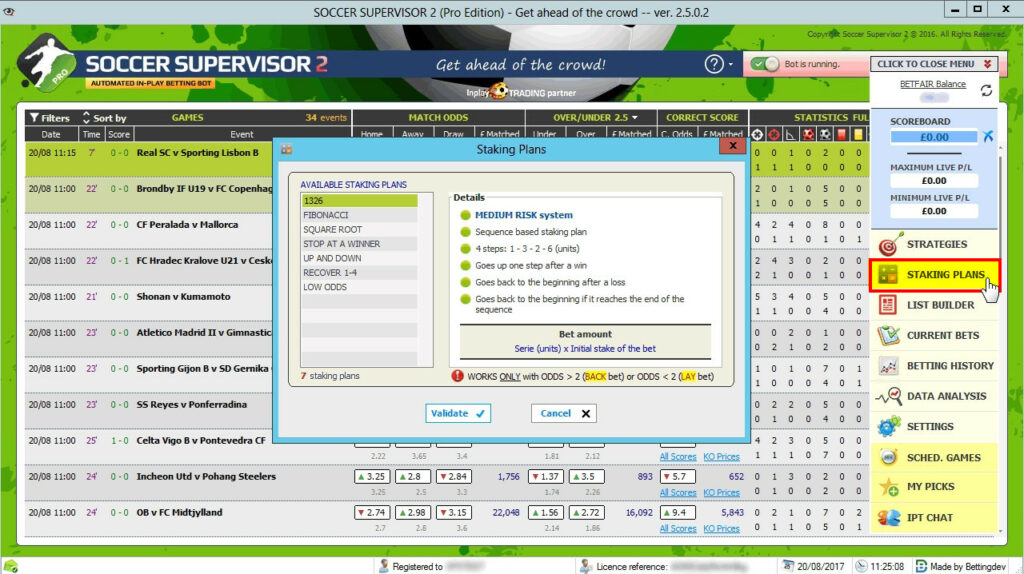Click draw odds 3.15 for OB v Midtjylland

pyautogui.click(x=453, y=513)
